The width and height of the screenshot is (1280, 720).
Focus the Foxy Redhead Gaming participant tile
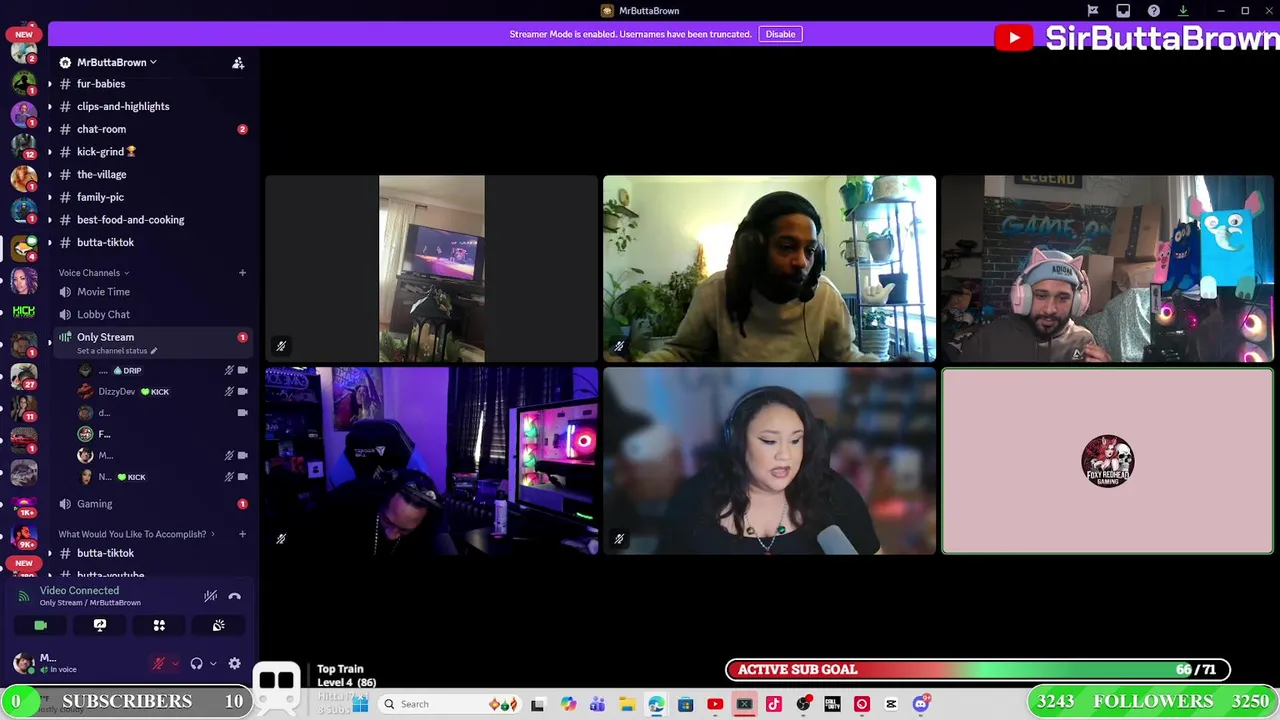pyautogui.click(x=1107, y=461)
